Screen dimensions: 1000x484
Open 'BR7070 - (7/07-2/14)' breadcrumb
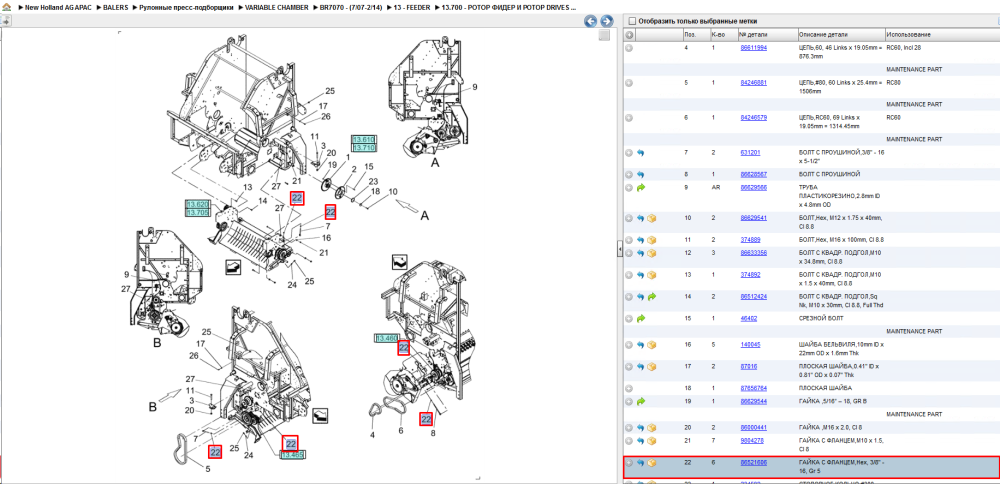[351, 8]
